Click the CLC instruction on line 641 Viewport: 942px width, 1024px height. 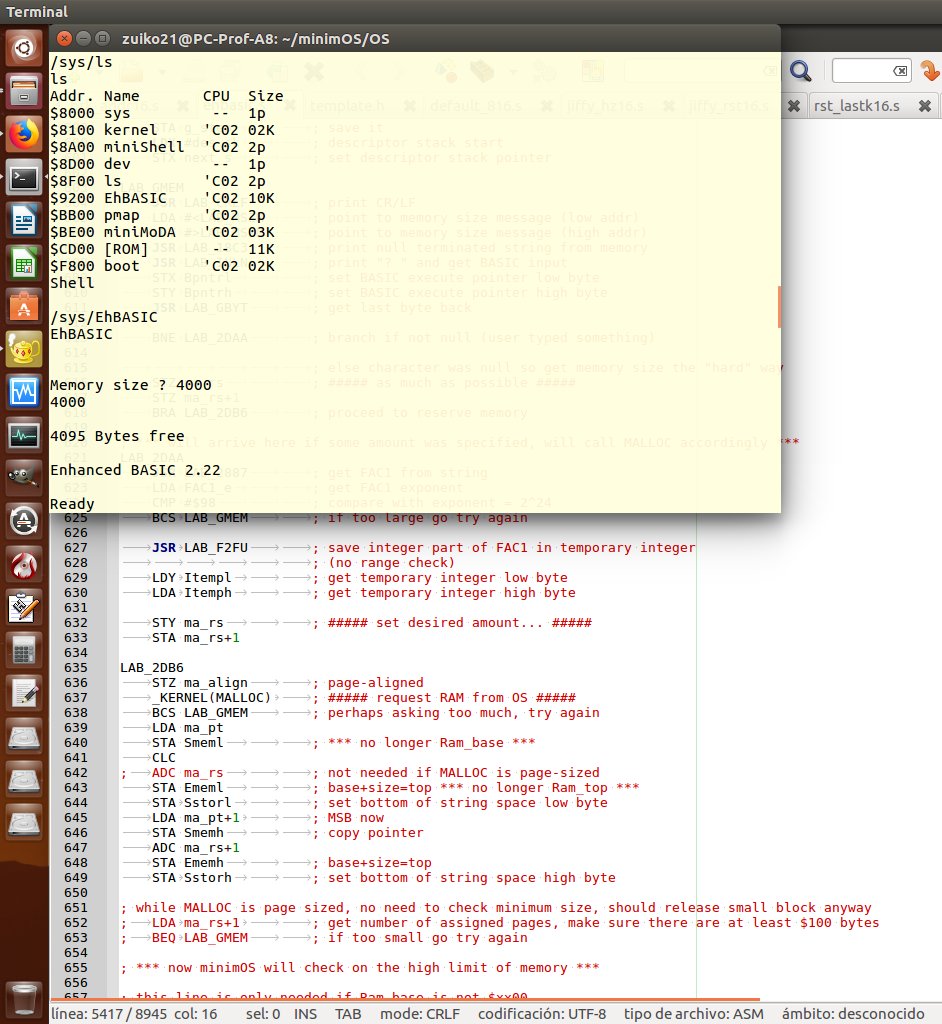(164, 758)
